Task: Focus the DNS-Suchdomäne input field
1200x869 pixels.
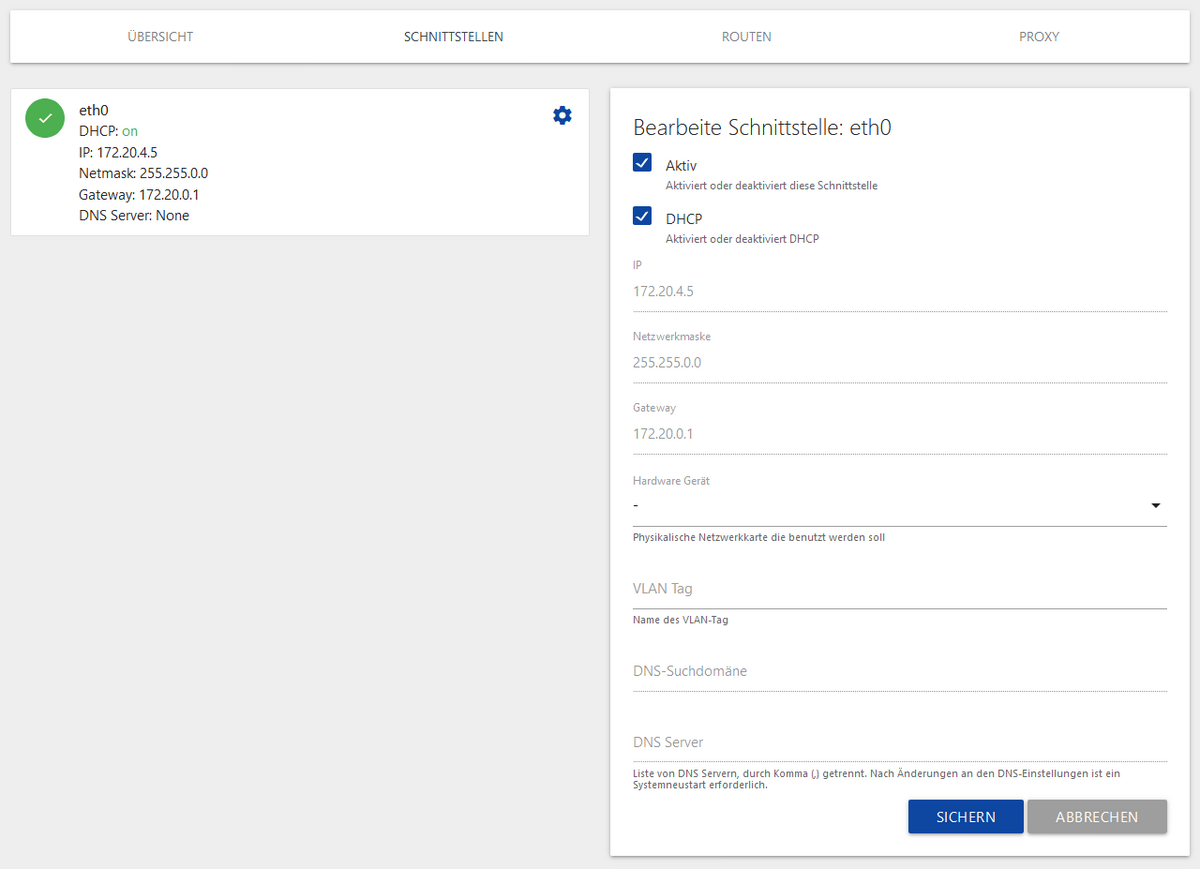Action: [900, 672]
